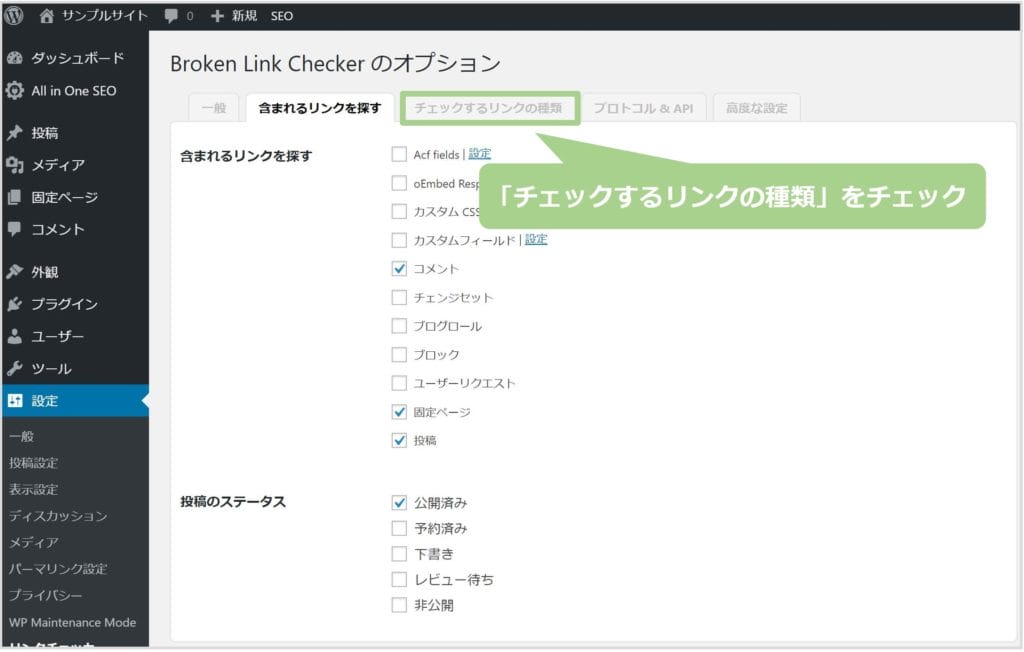Click the plus icon for 新規
This screenshot has width=1024, height=652.
[216, 16]
